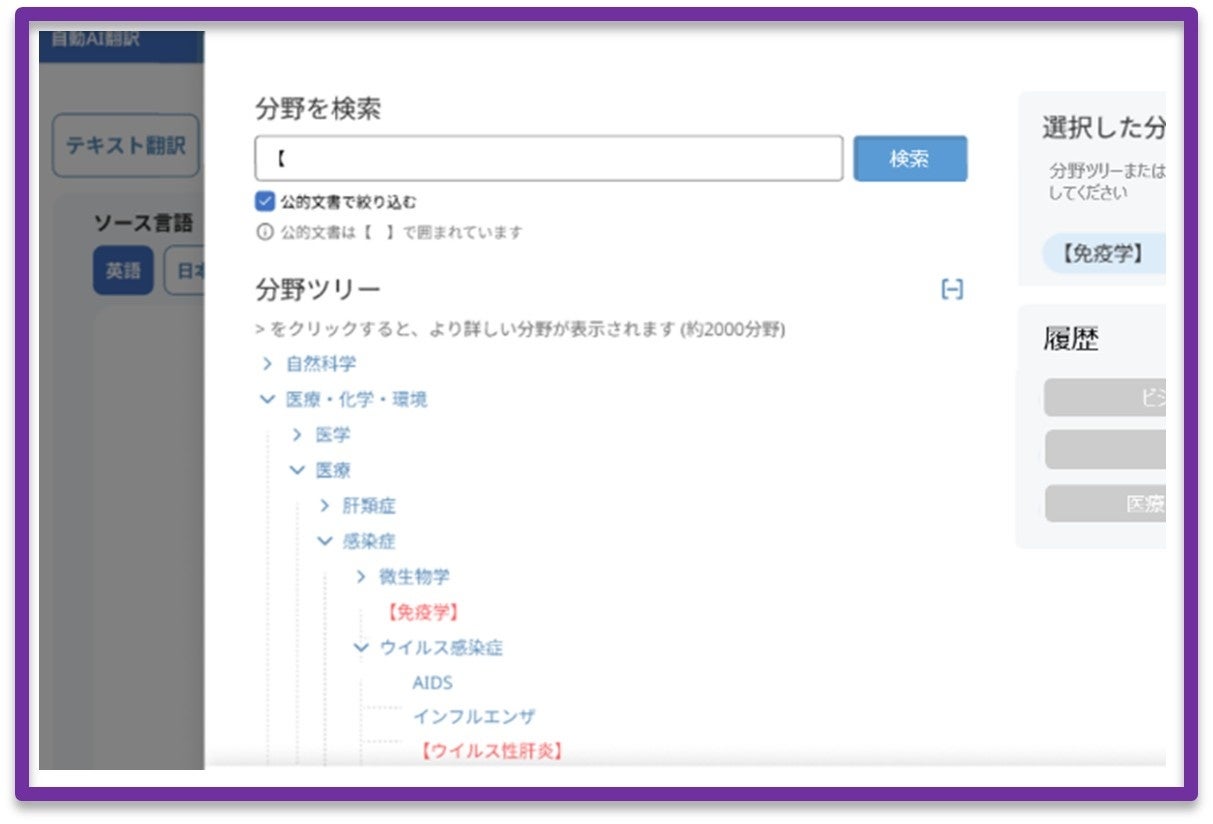Collapse the 医療・化学・環境 tree node
The height and width of the screenshot is (824, 1213).
(x=267, y=399)
